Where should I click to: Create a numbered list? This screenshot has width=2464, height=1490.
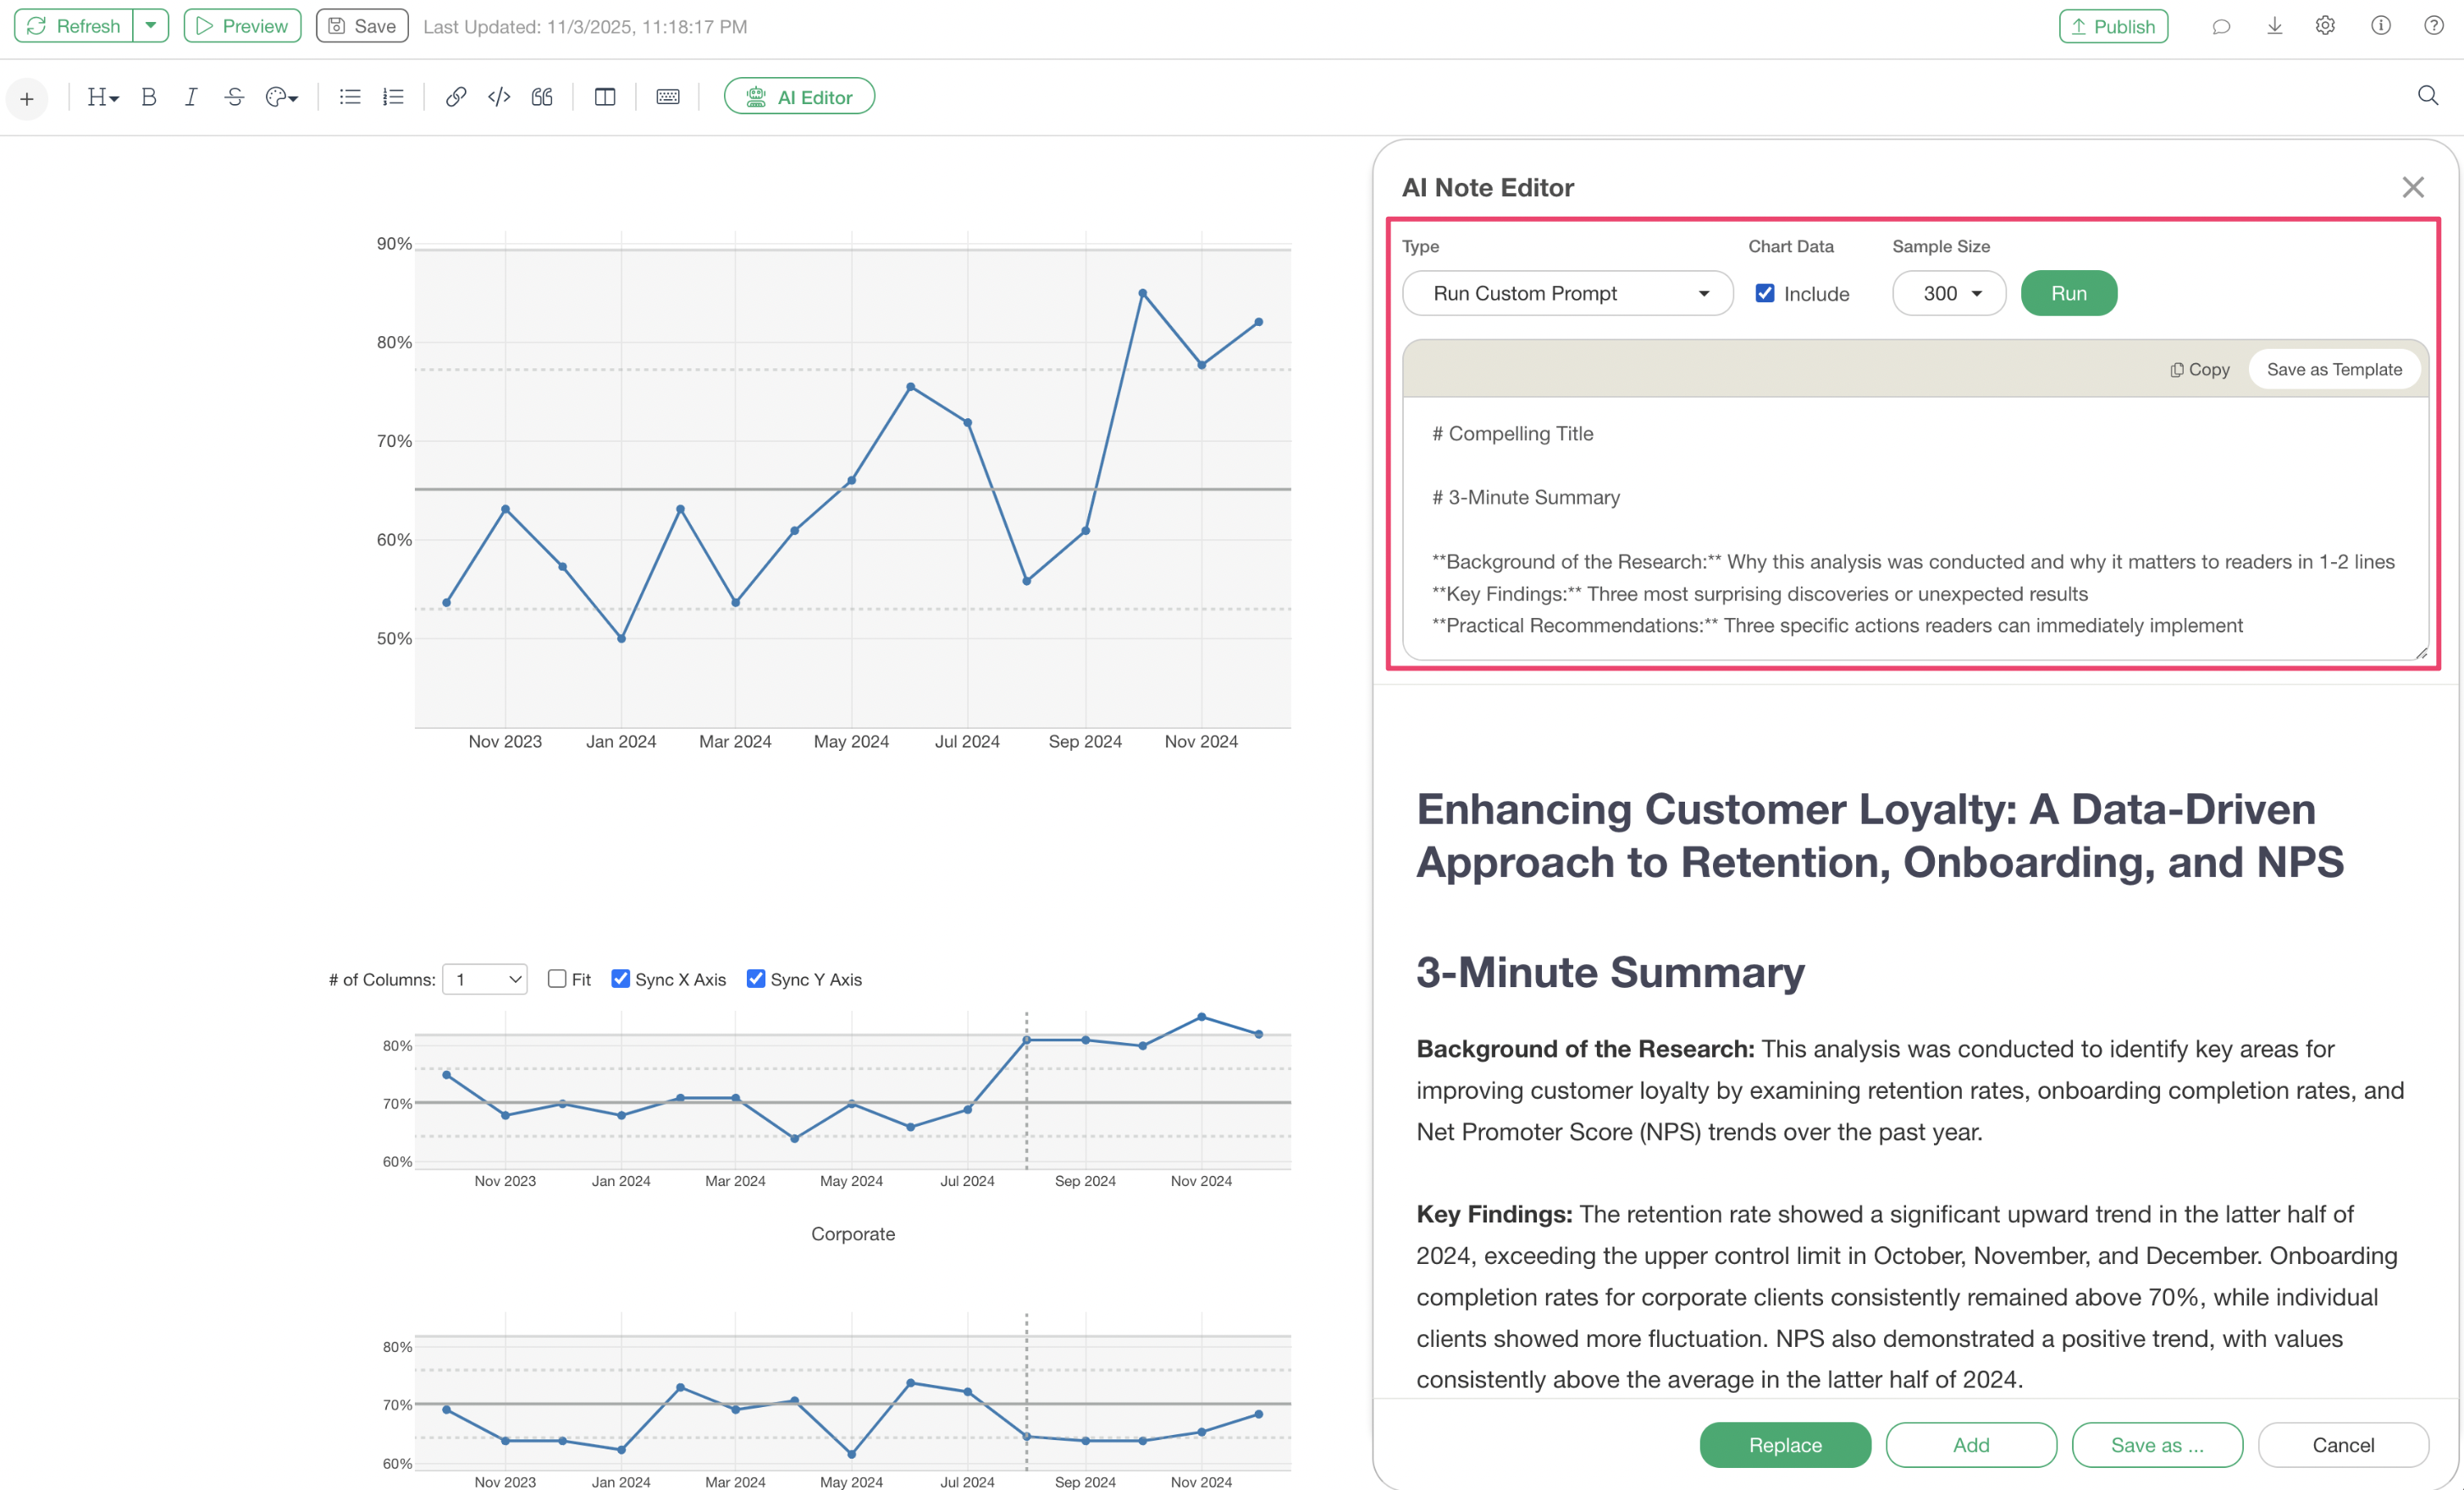point(393,97)
